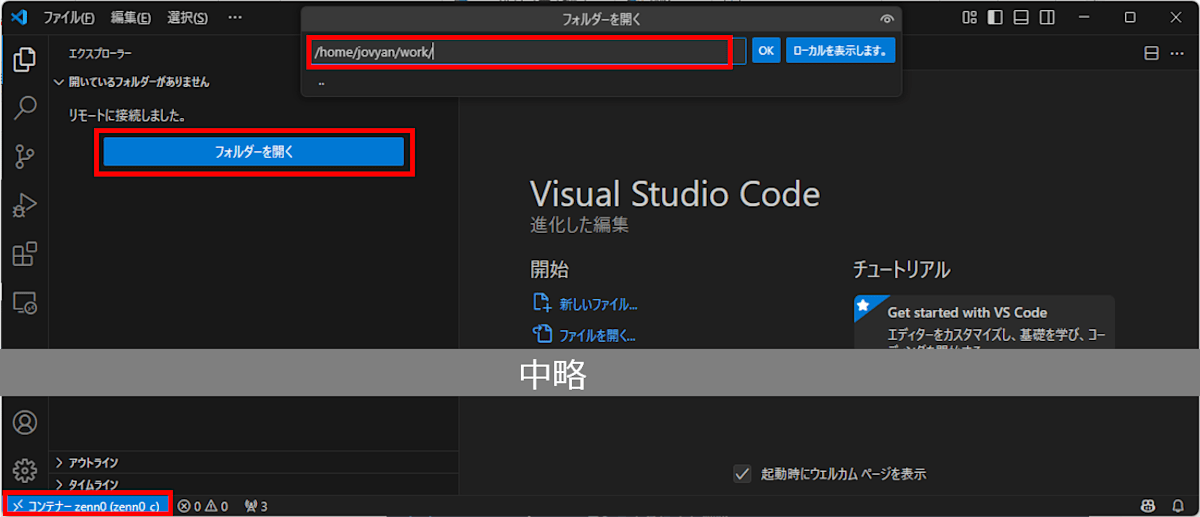Open the 選択(S) menu

[x=187, y=18]
